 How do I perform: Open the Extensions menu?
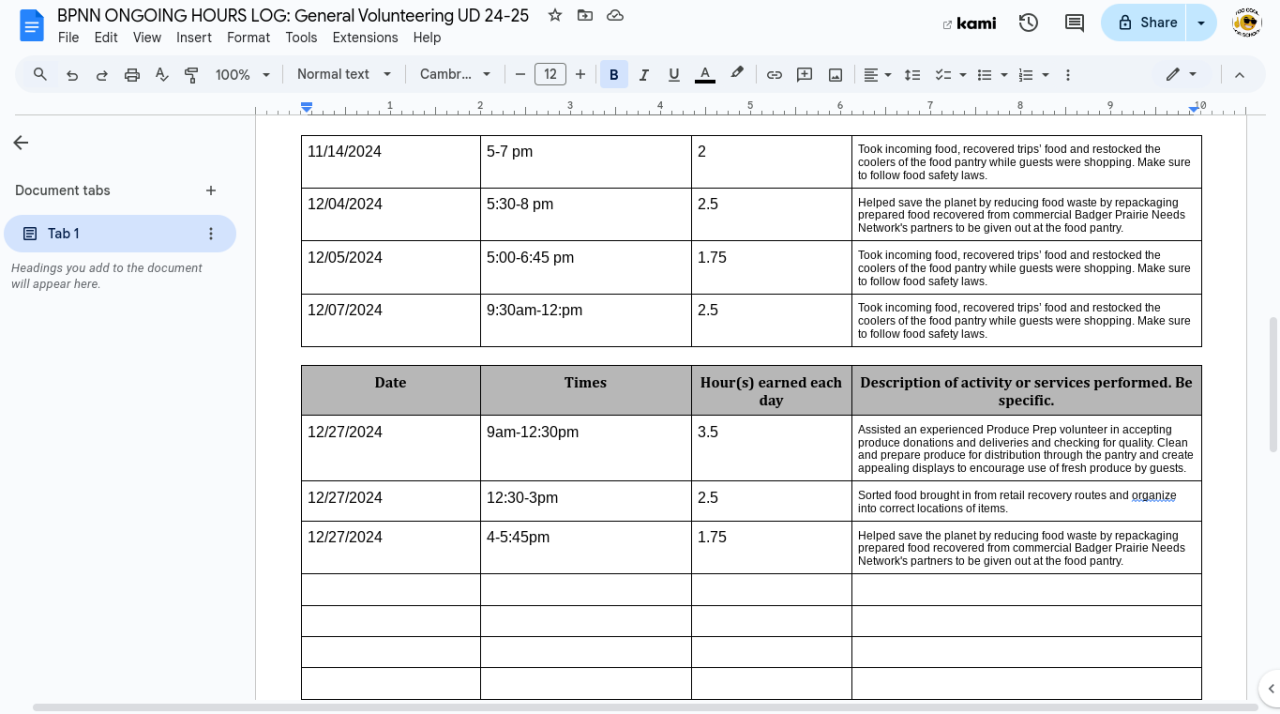[x=365, y=37]
